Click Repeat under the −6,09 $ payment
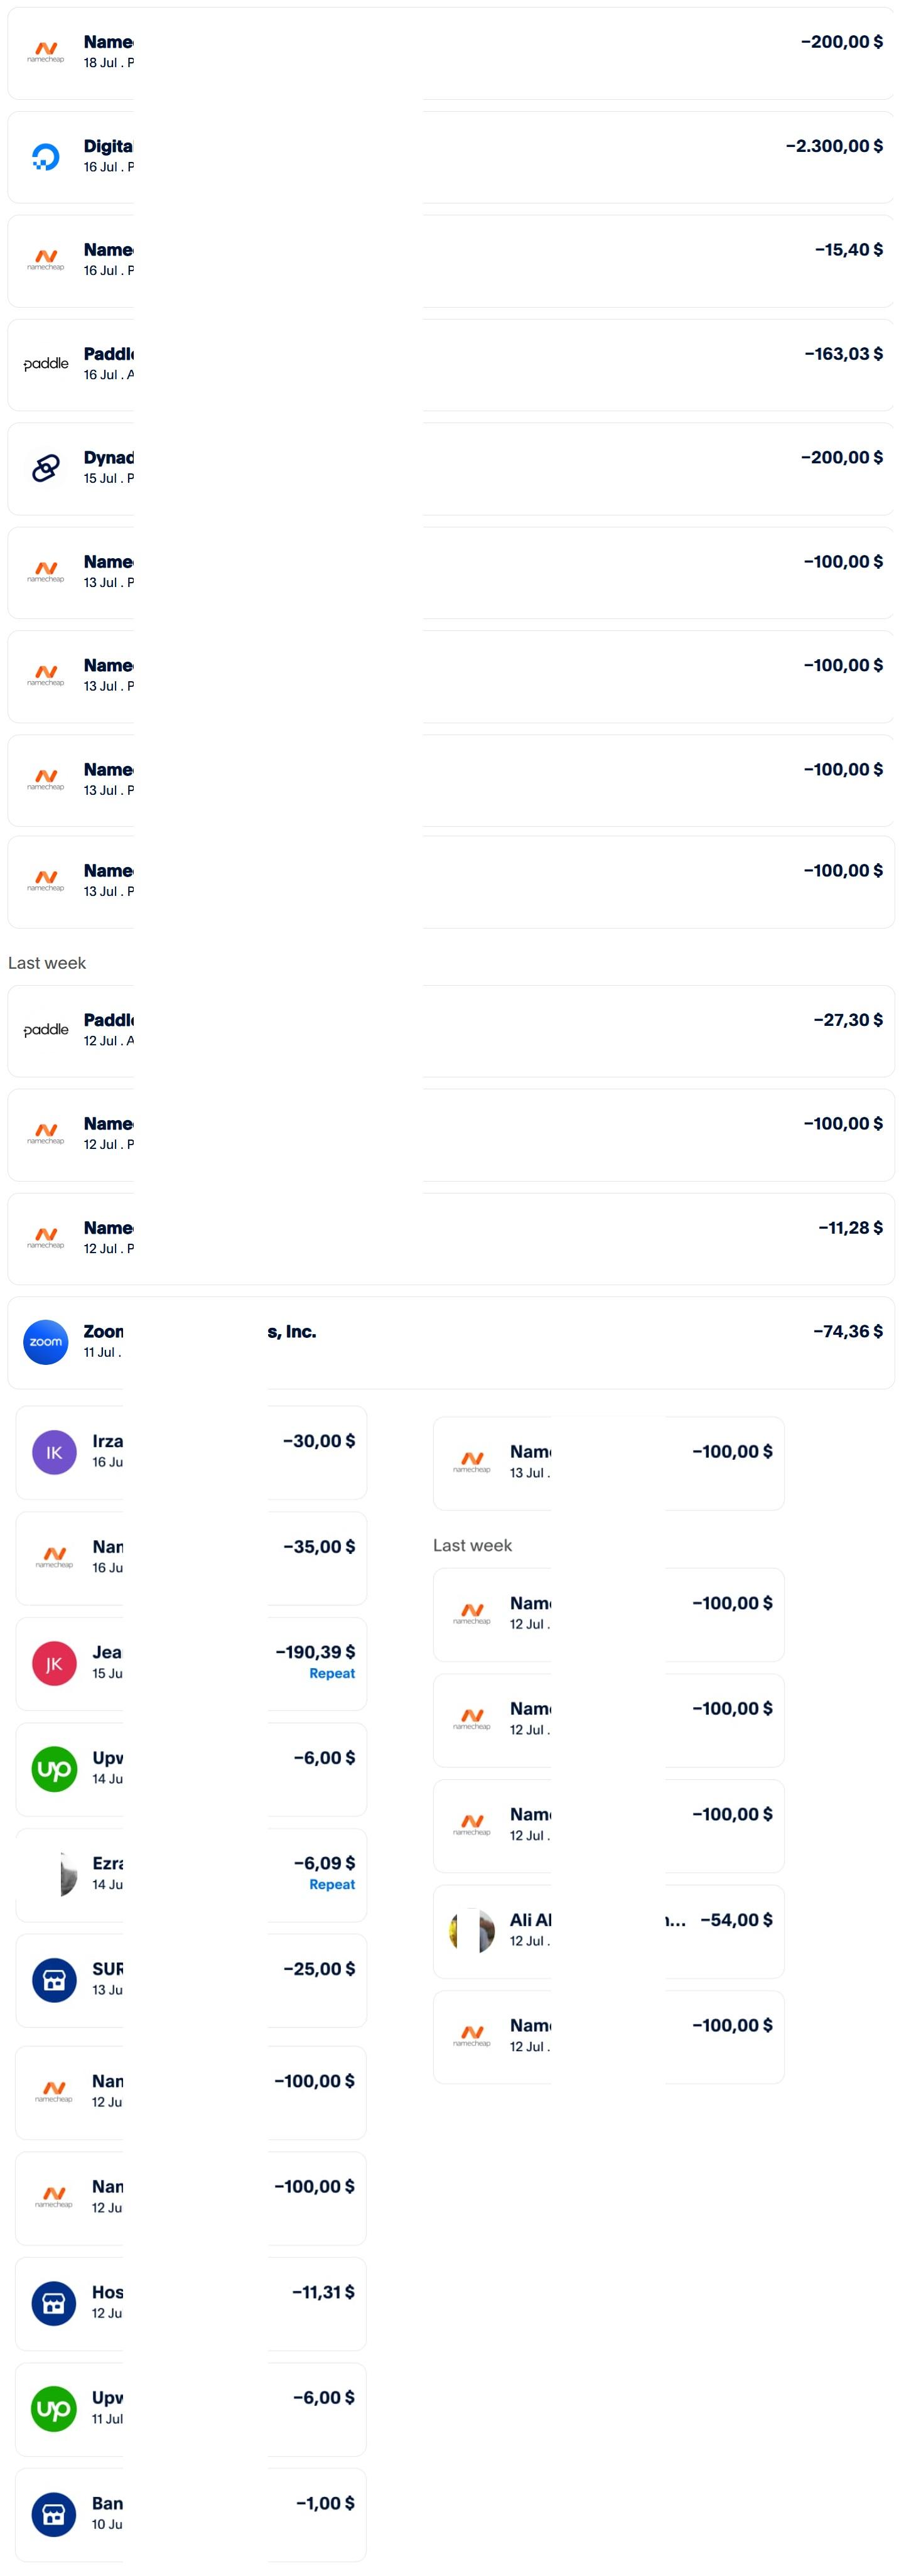The image size is (899, 2576). coord(332,1885)
